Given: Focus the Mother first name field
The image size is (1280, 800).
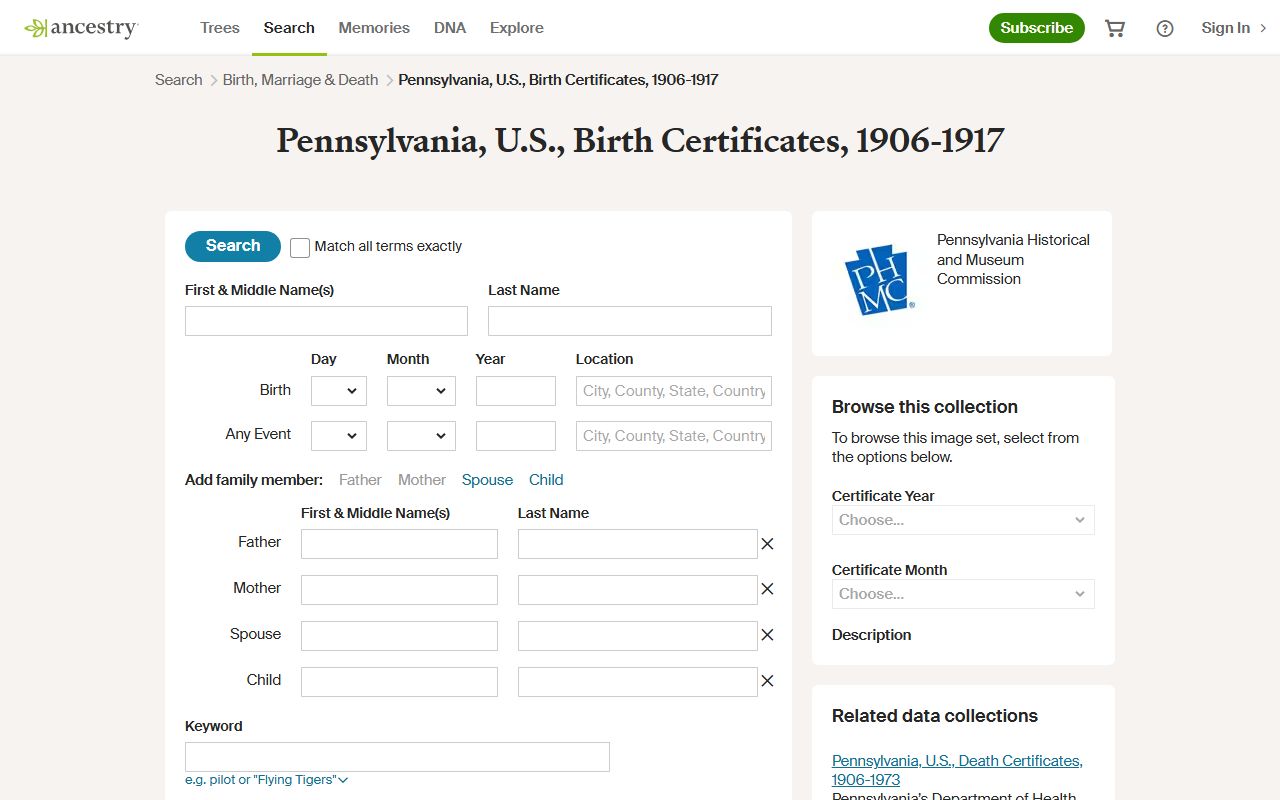Looking at the screenshot, I should [399, 590].
